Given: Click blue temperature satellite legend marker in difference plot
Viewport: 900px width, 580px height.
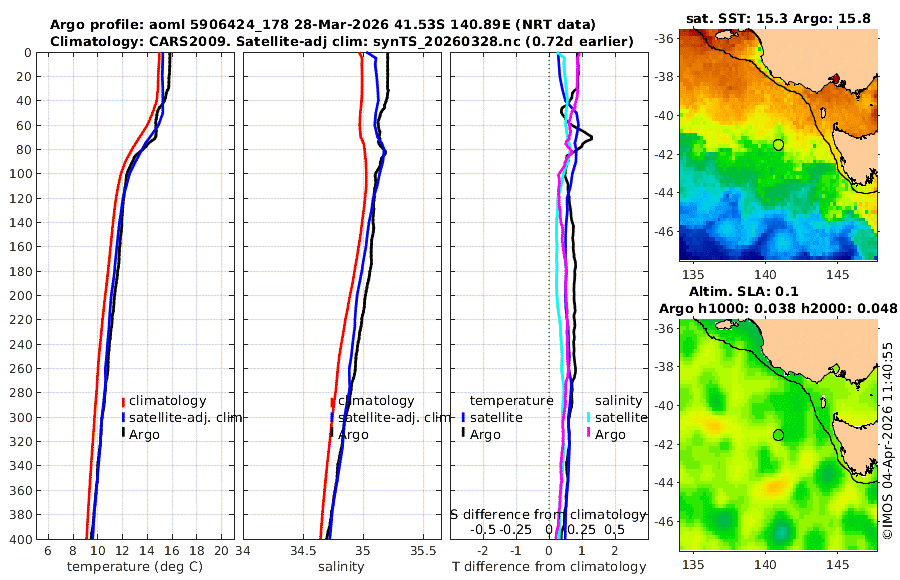Looking at the screenshot, I should pos(463,417).
